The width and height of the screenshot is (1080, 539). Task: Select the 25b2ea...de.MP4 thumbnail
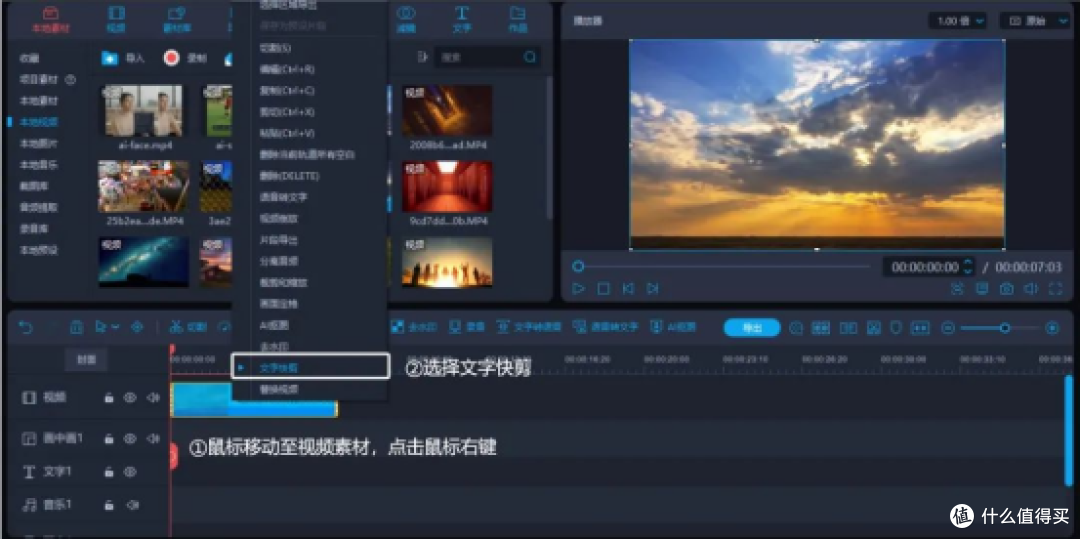coord(143,187)
